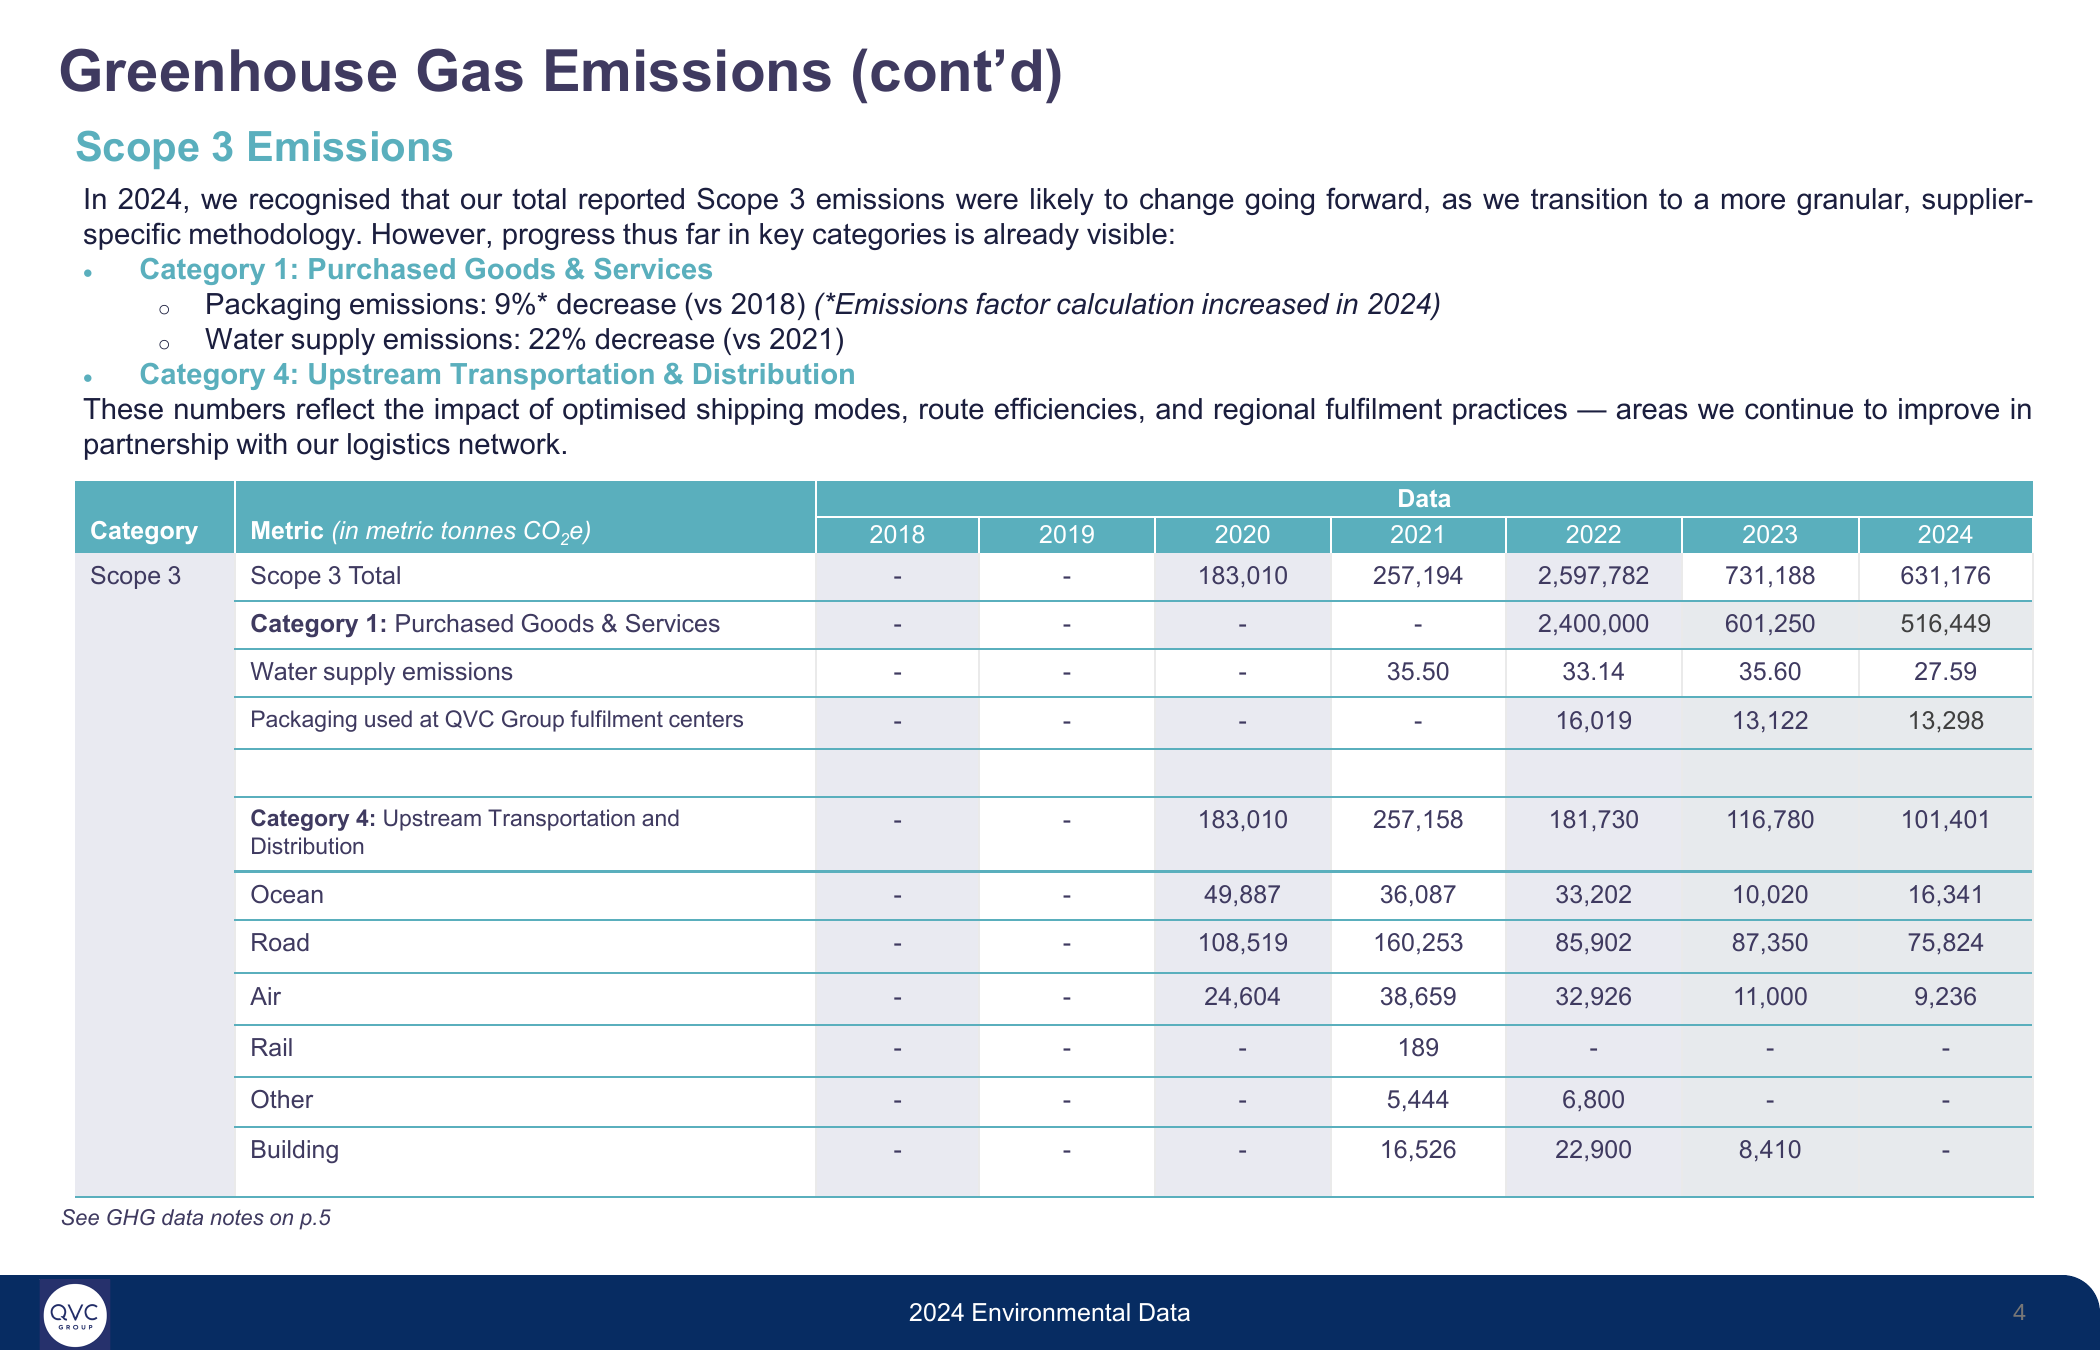Click the 2024 column header
Image resolution: width=2100 pixels, height=1350 pixels.
[1945, 535]
